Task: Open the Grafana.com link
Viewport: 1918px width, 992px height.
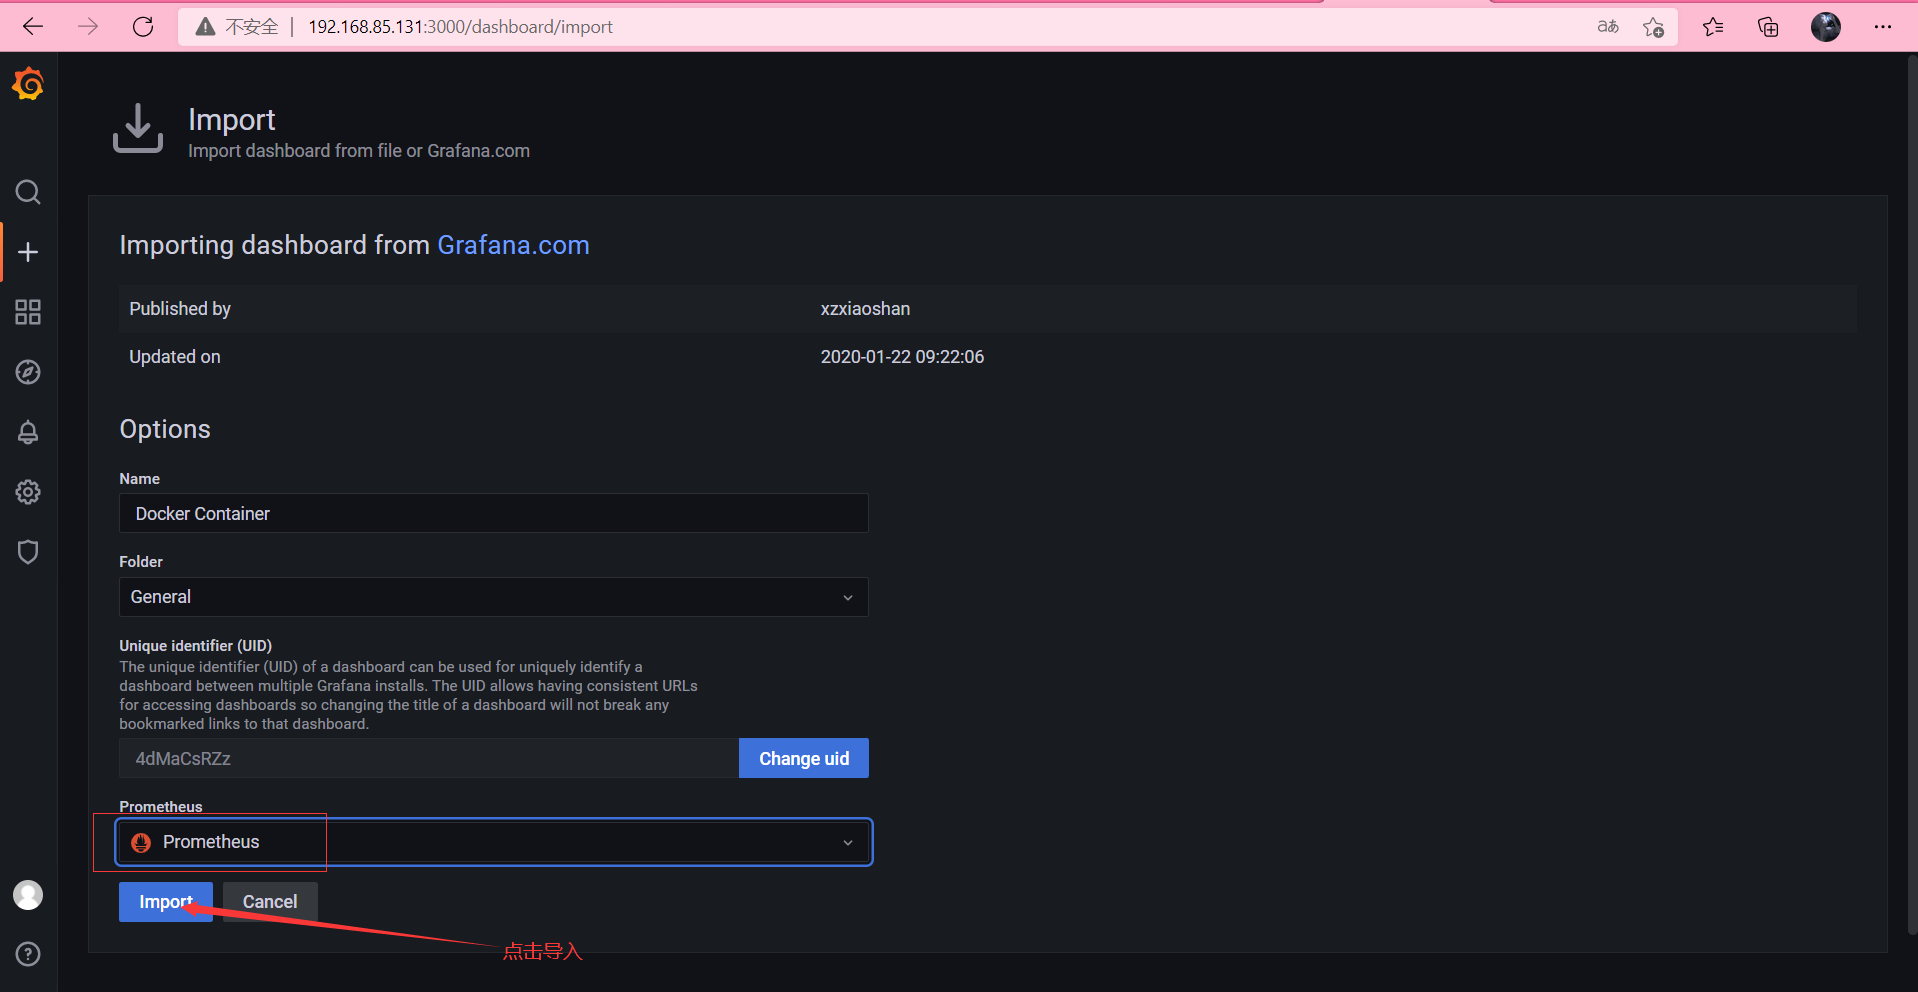Action: (513, 245)
